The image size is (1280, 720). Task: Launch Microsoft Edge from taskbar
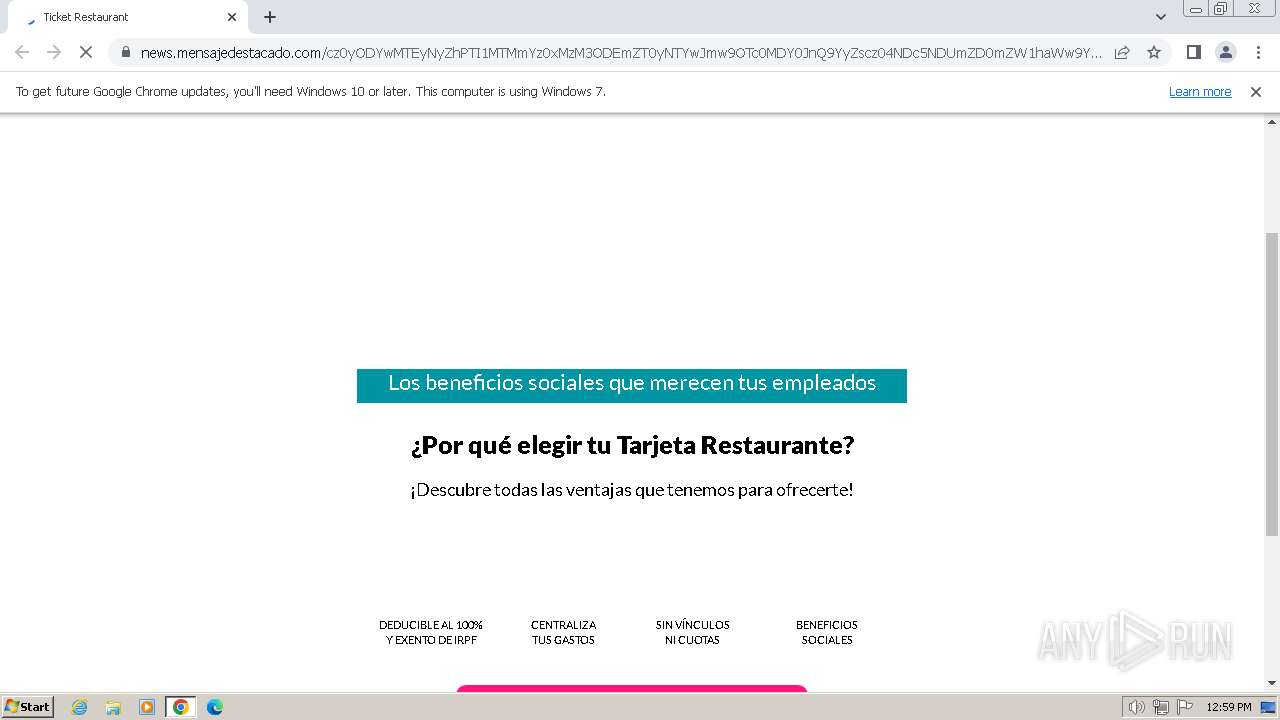(x=215, y=707)
